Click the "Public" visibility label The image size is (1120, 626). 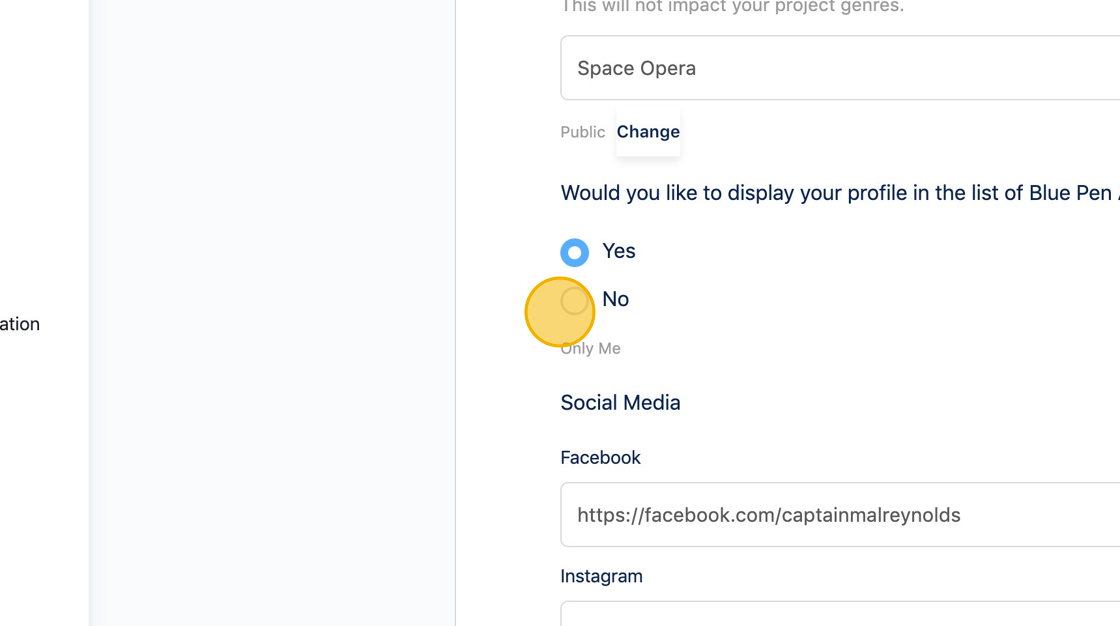click(583, 132)
